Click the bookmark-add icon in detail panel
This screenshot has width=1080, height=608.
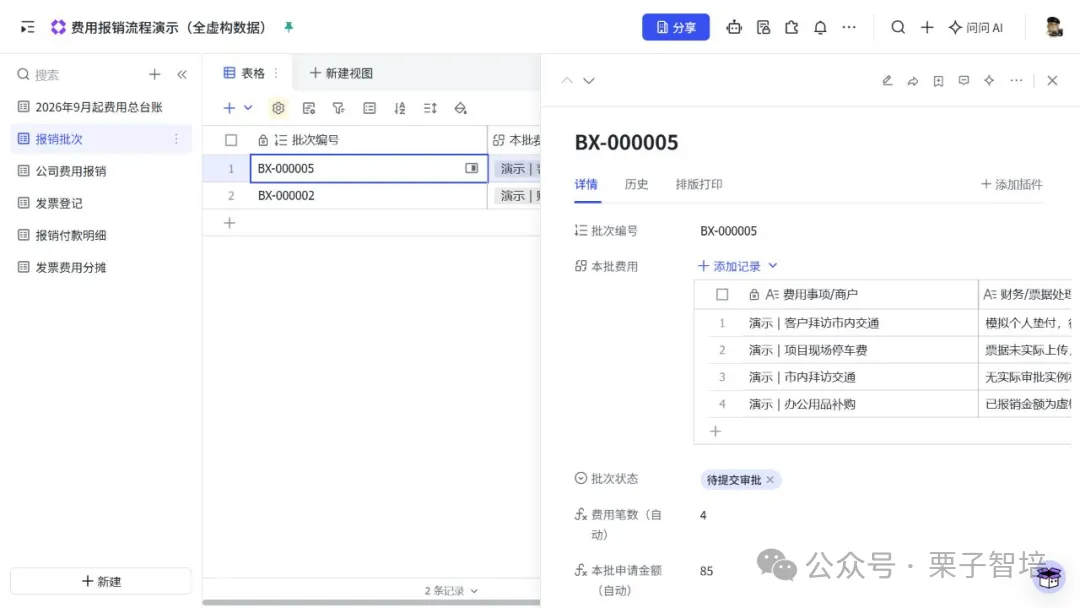click(x=938, y=81)
